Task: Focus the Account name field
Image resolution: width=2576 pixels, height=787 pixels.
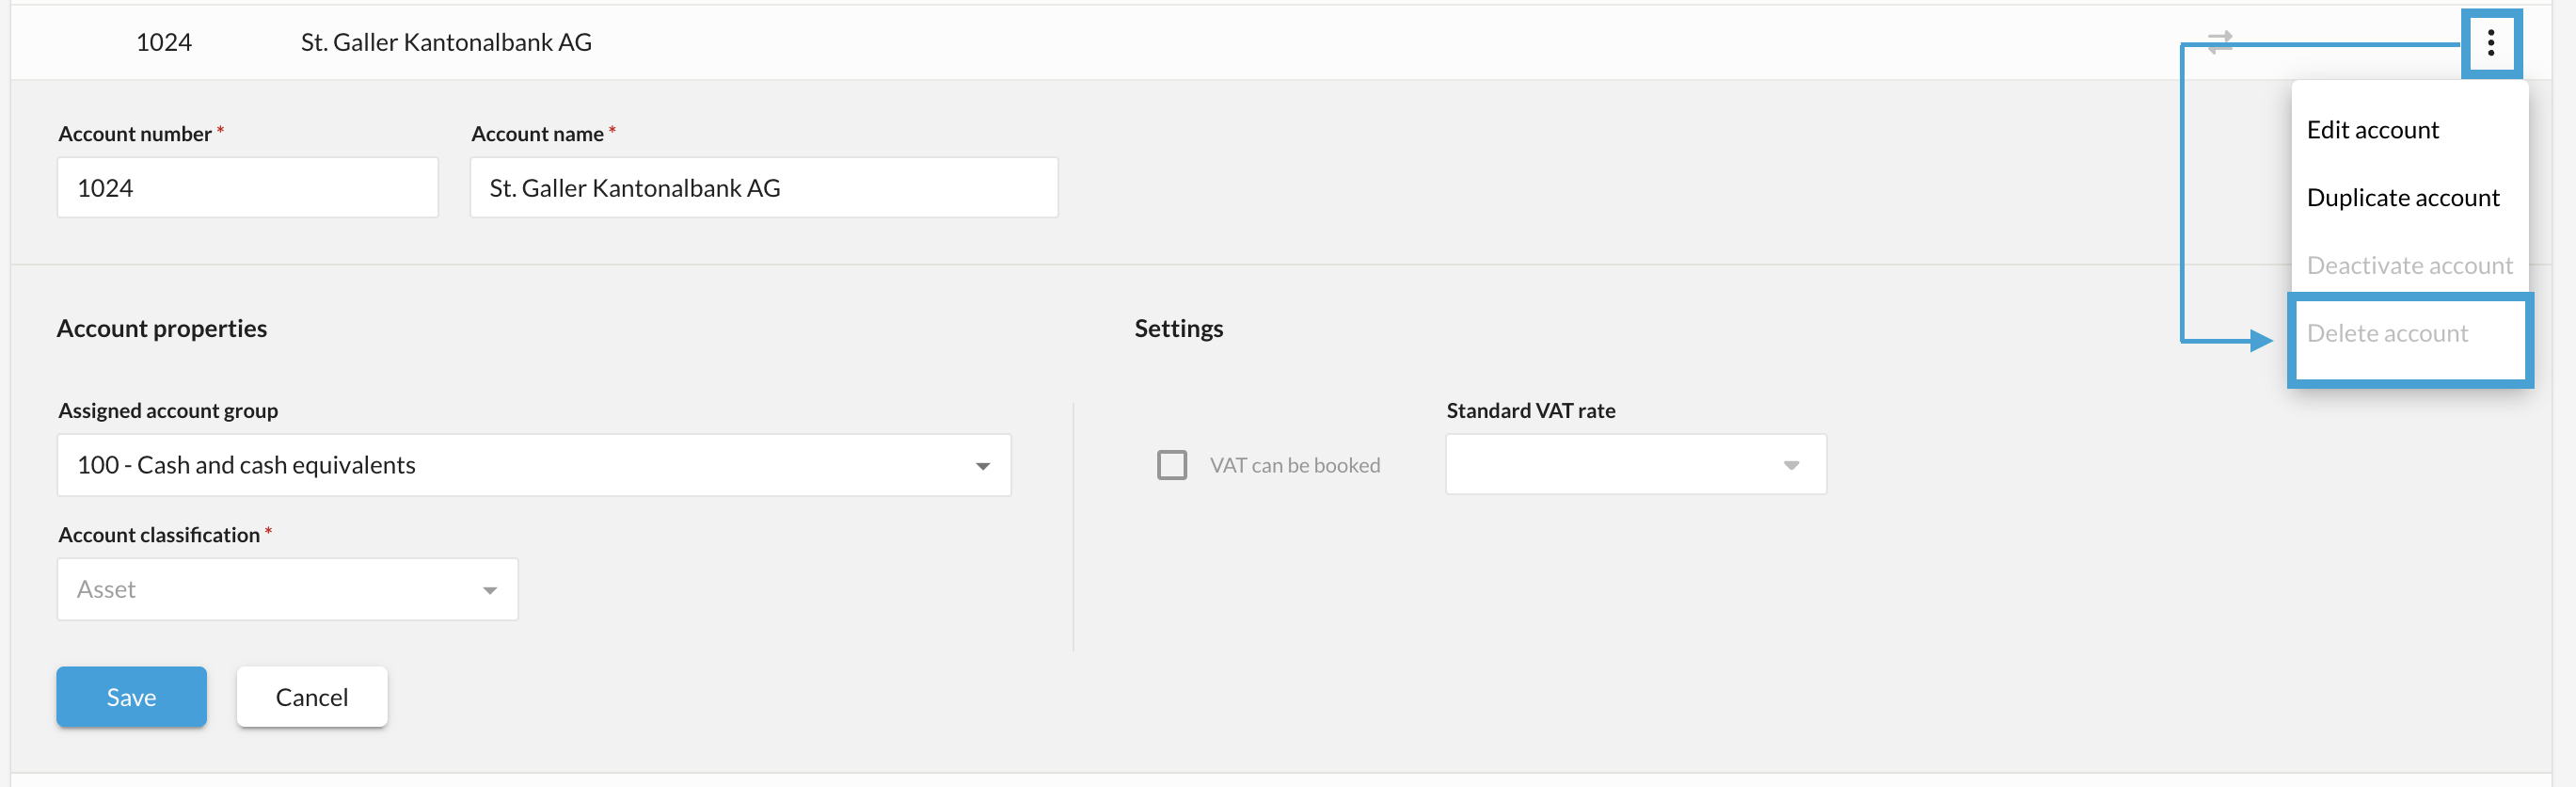Action: click(x=764, y=187)
